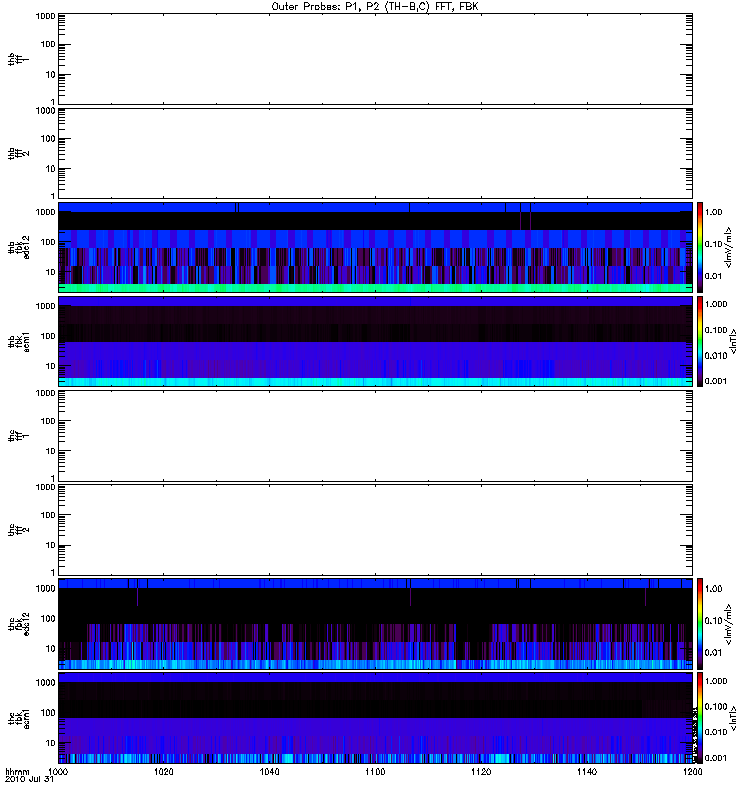Click inside the thc fbk scm1 spectrogram
750x800 pixels.
click(375, 718)
